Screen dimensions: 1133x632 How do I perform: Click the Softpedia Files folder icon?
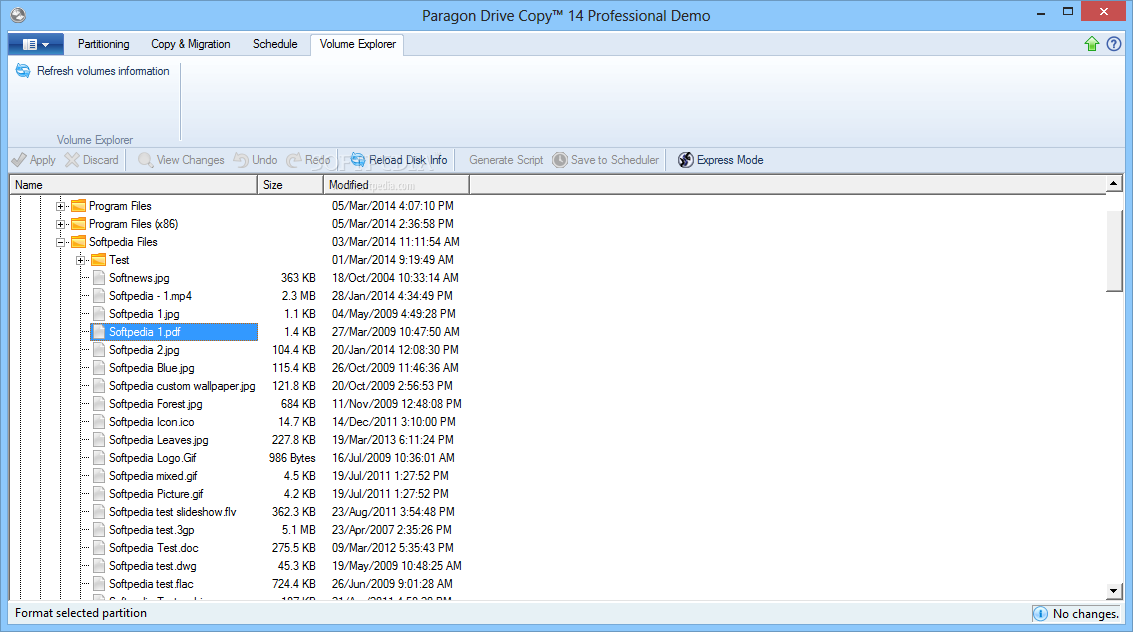(79, 242)
